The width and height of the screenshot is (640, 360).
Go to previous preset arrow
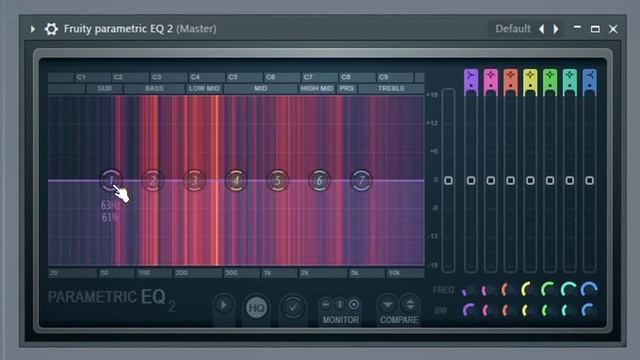pyautogui.click(x=542, y=29)
